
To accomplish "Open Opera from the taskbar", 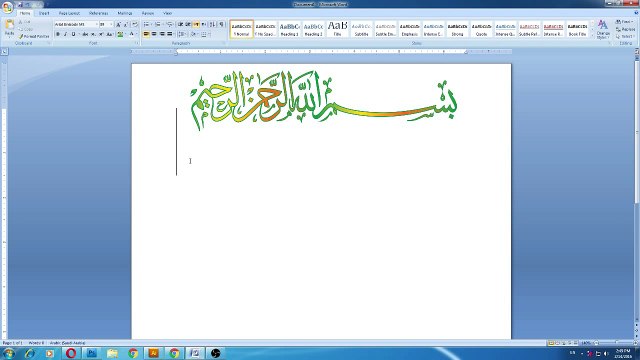I will 71,353.
